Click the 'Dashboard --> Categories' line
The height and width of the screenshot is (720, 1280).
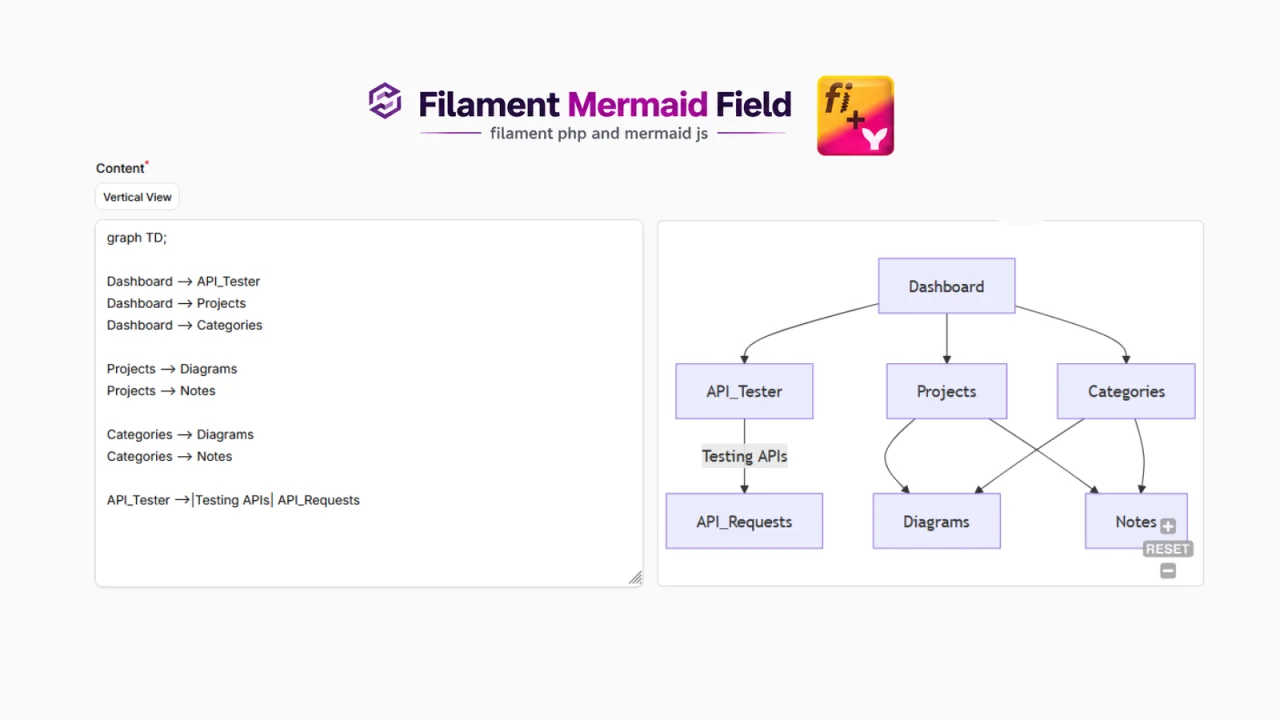coord(184,325)
